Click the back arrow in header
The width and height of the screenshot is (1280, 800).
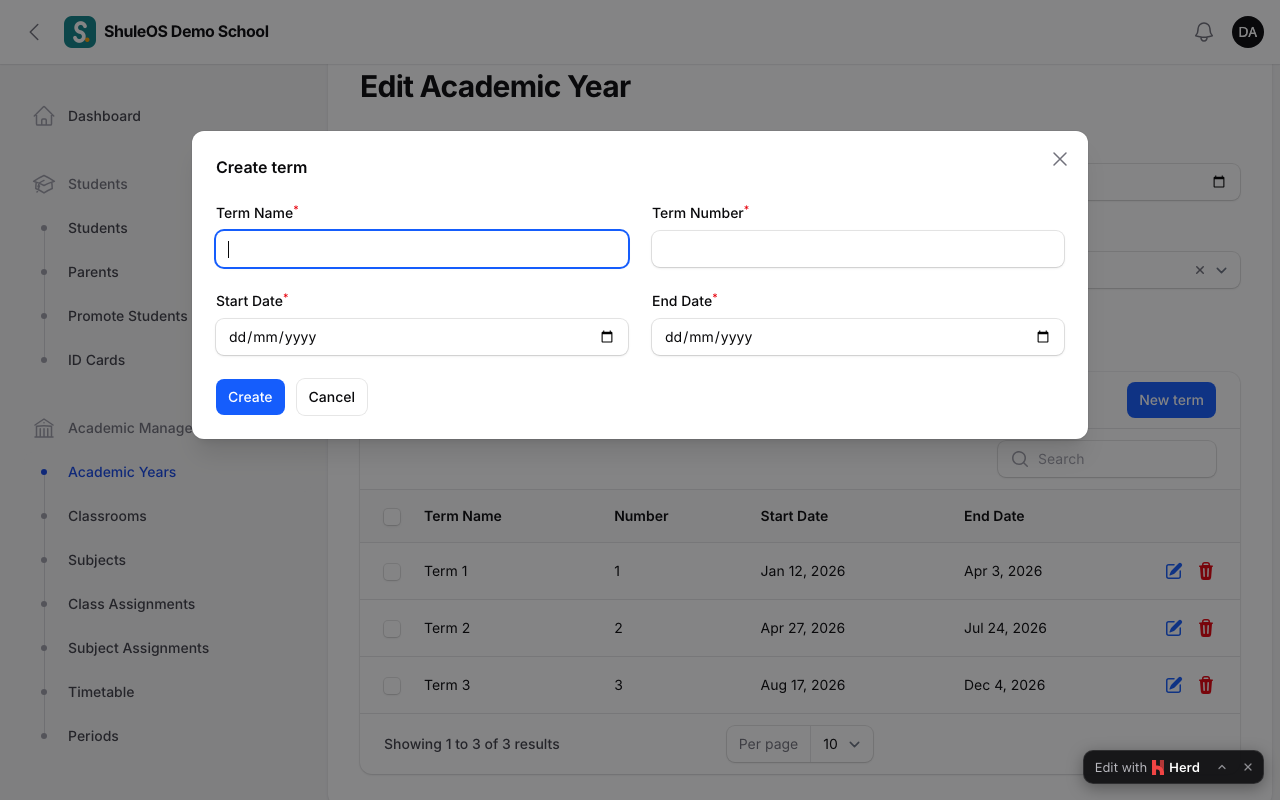[34, 32]
